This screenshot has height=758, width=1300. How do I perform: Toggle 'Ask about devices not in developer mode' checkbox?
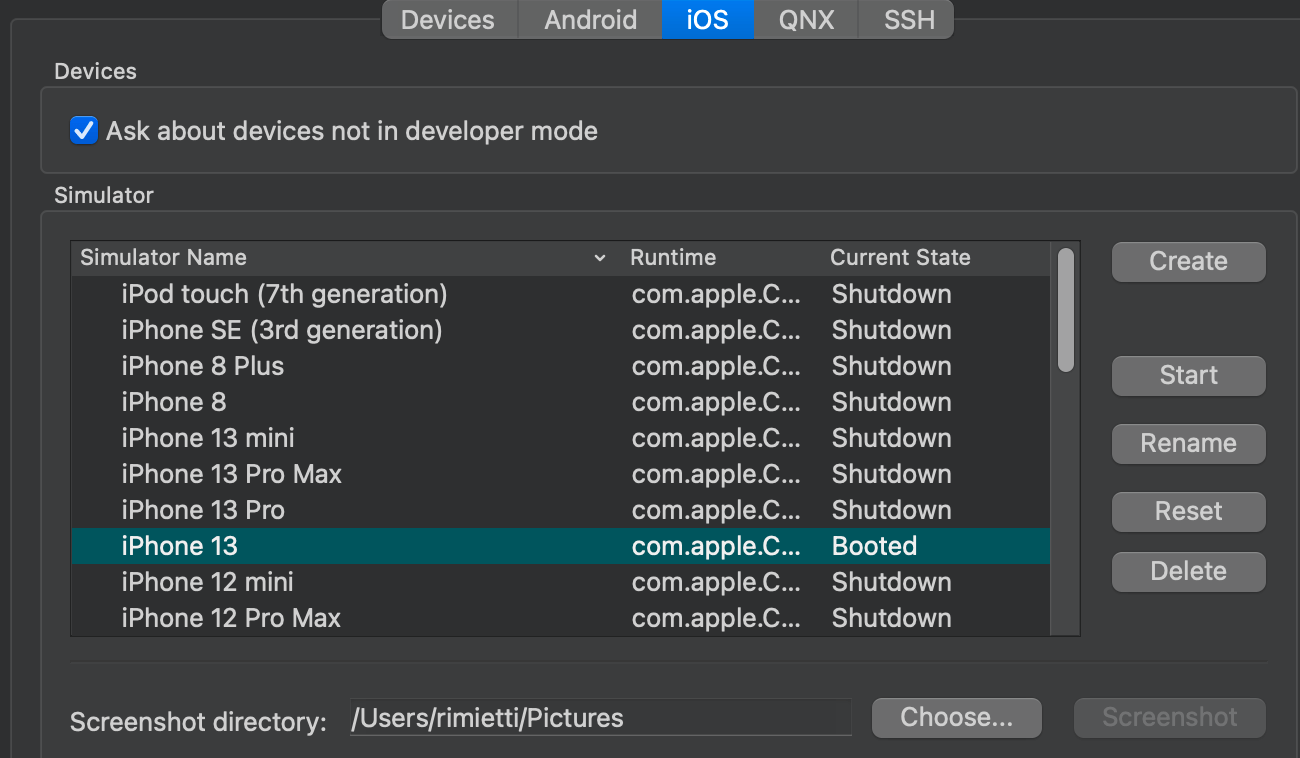point(84,131)
